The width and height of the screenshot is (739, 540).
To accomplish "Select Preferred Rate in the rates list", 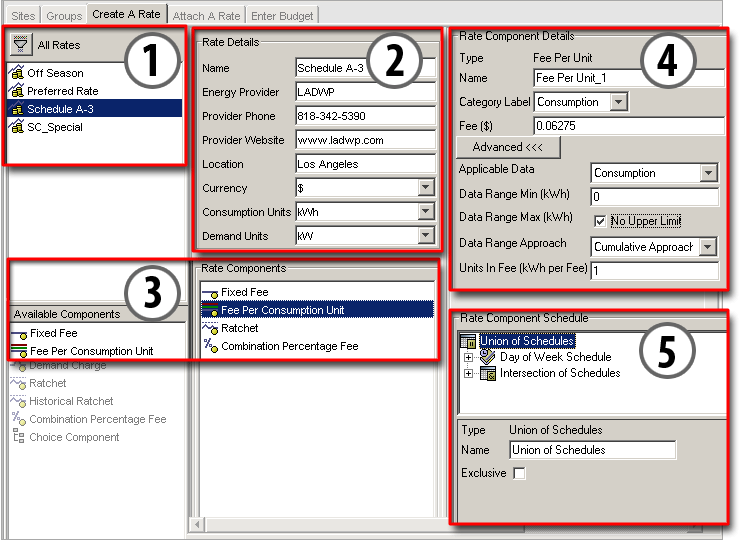I will coord(62,91).
